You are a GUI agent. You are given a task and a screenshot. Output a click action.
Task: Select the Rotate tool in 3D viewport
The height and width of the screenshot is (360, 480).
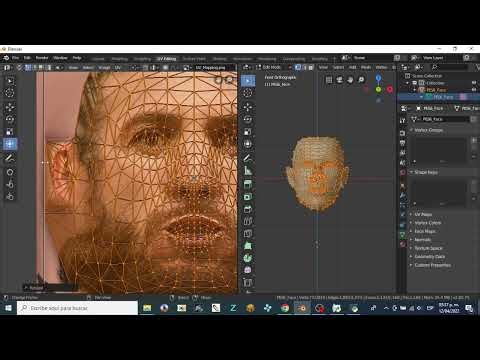(x=248, y=119)
